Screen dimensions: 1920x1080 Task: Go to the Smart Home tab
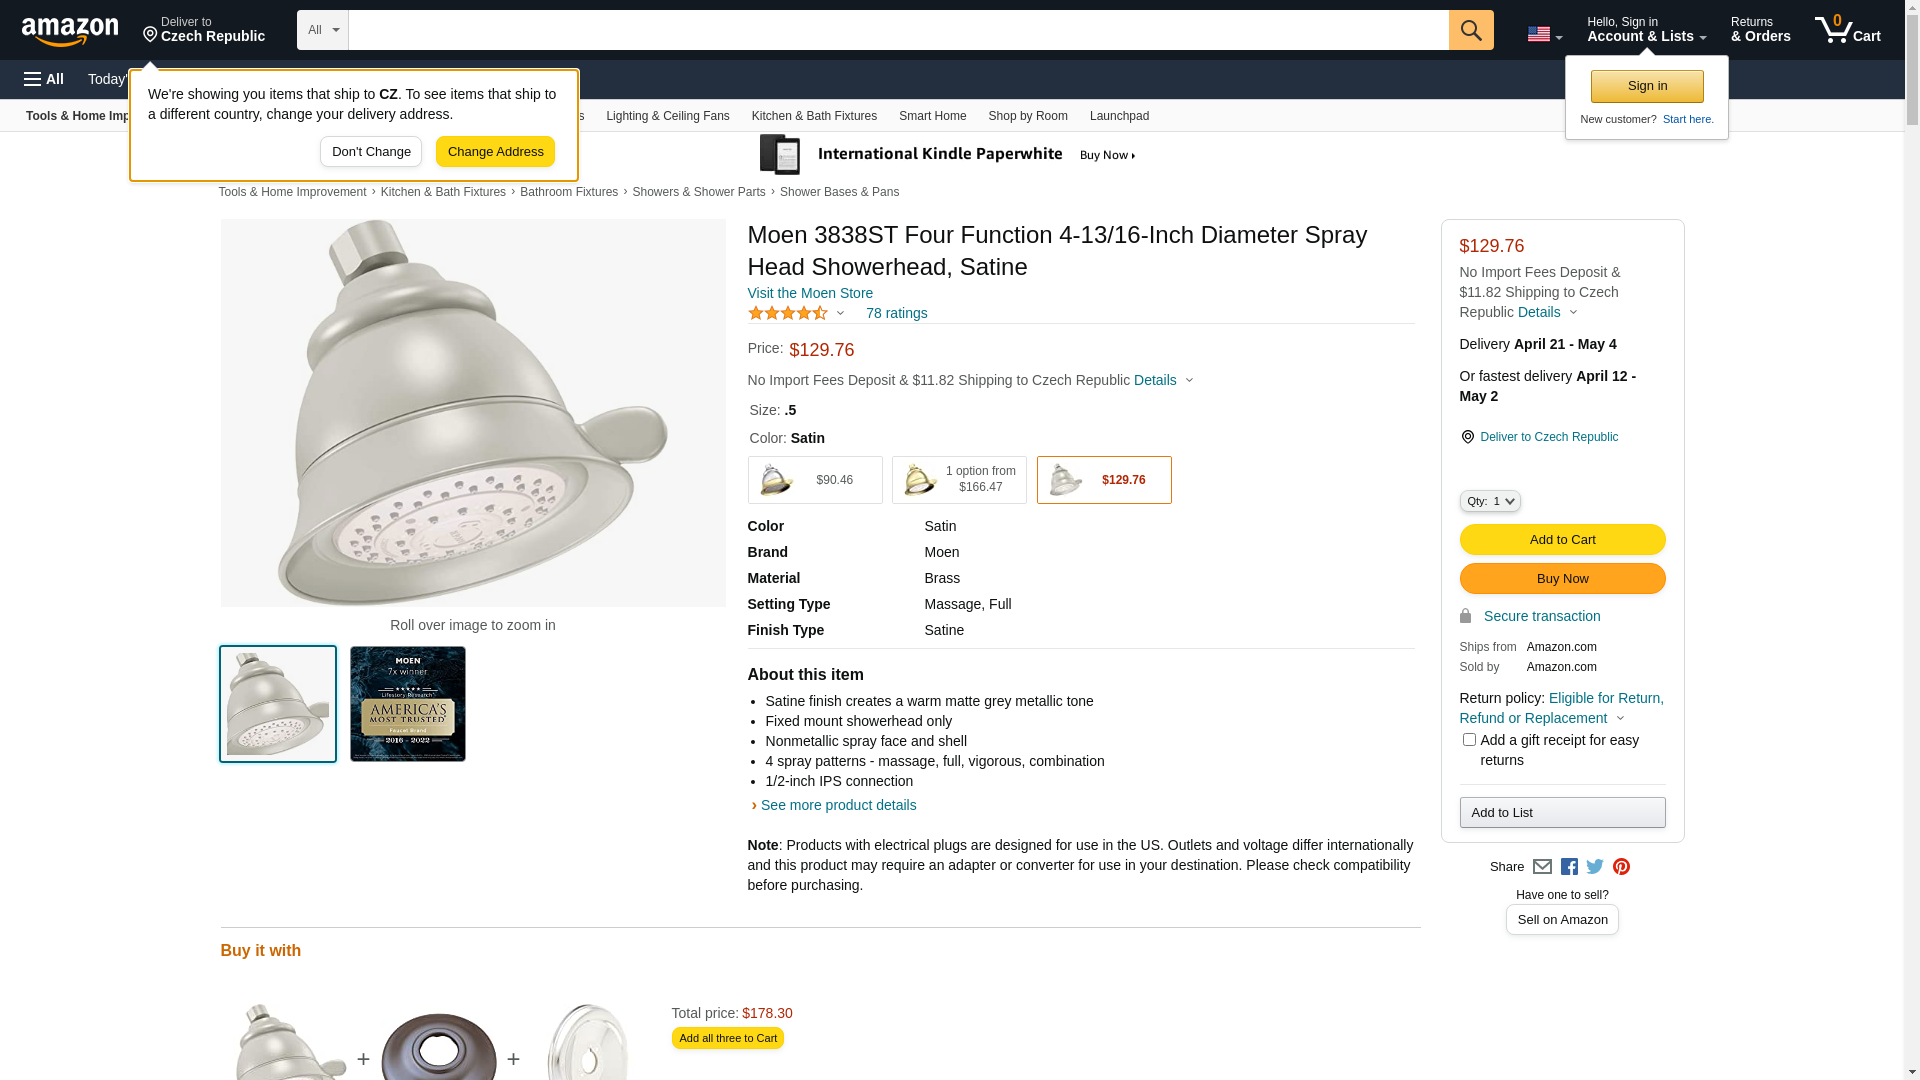click(932, 116)
